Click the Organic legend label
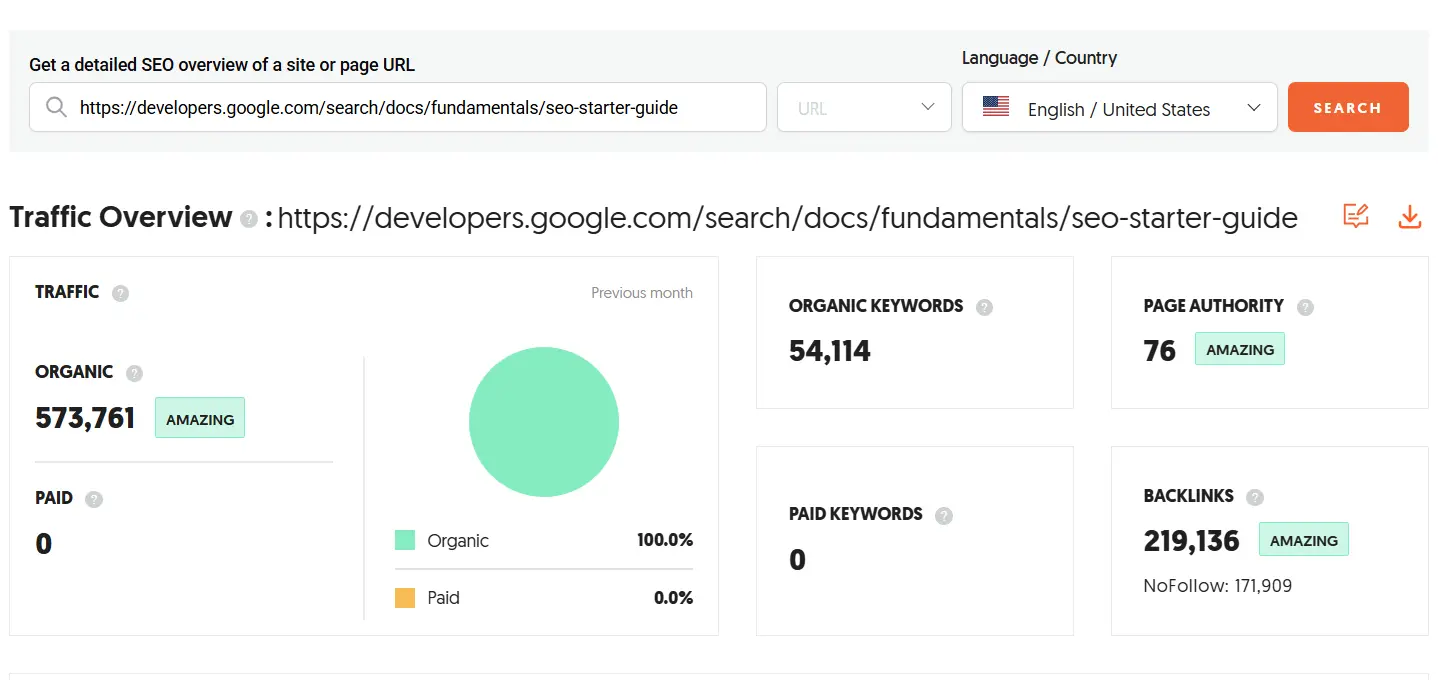The height and width of the screenshot is (680, 1438). click(x=458, y=541)
